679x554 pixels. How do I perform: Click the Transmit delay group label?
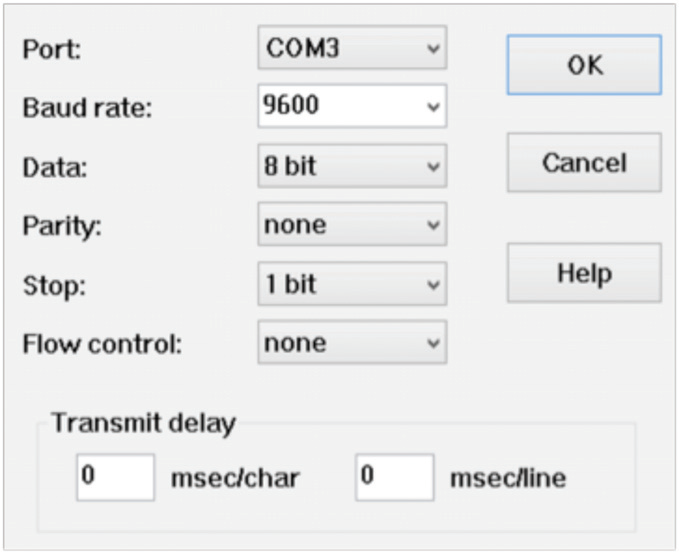[143, 423]
